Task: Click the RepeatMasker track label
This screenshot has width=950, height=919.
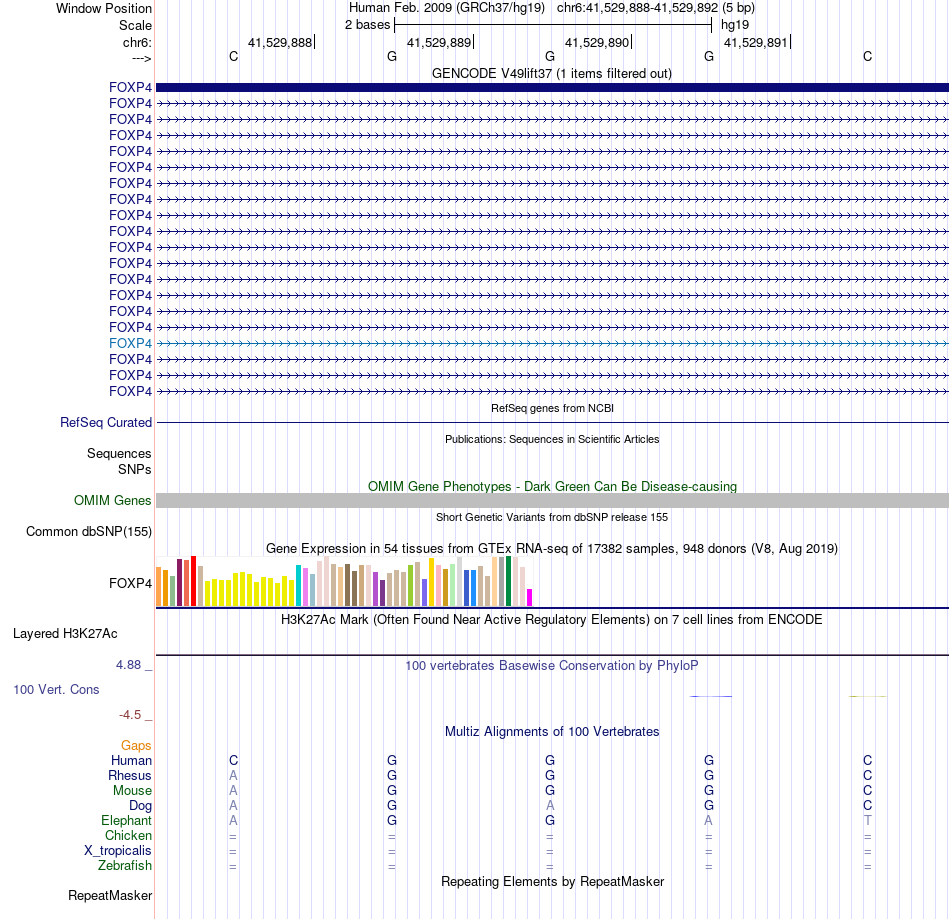Action: click(x=110, y=895)
